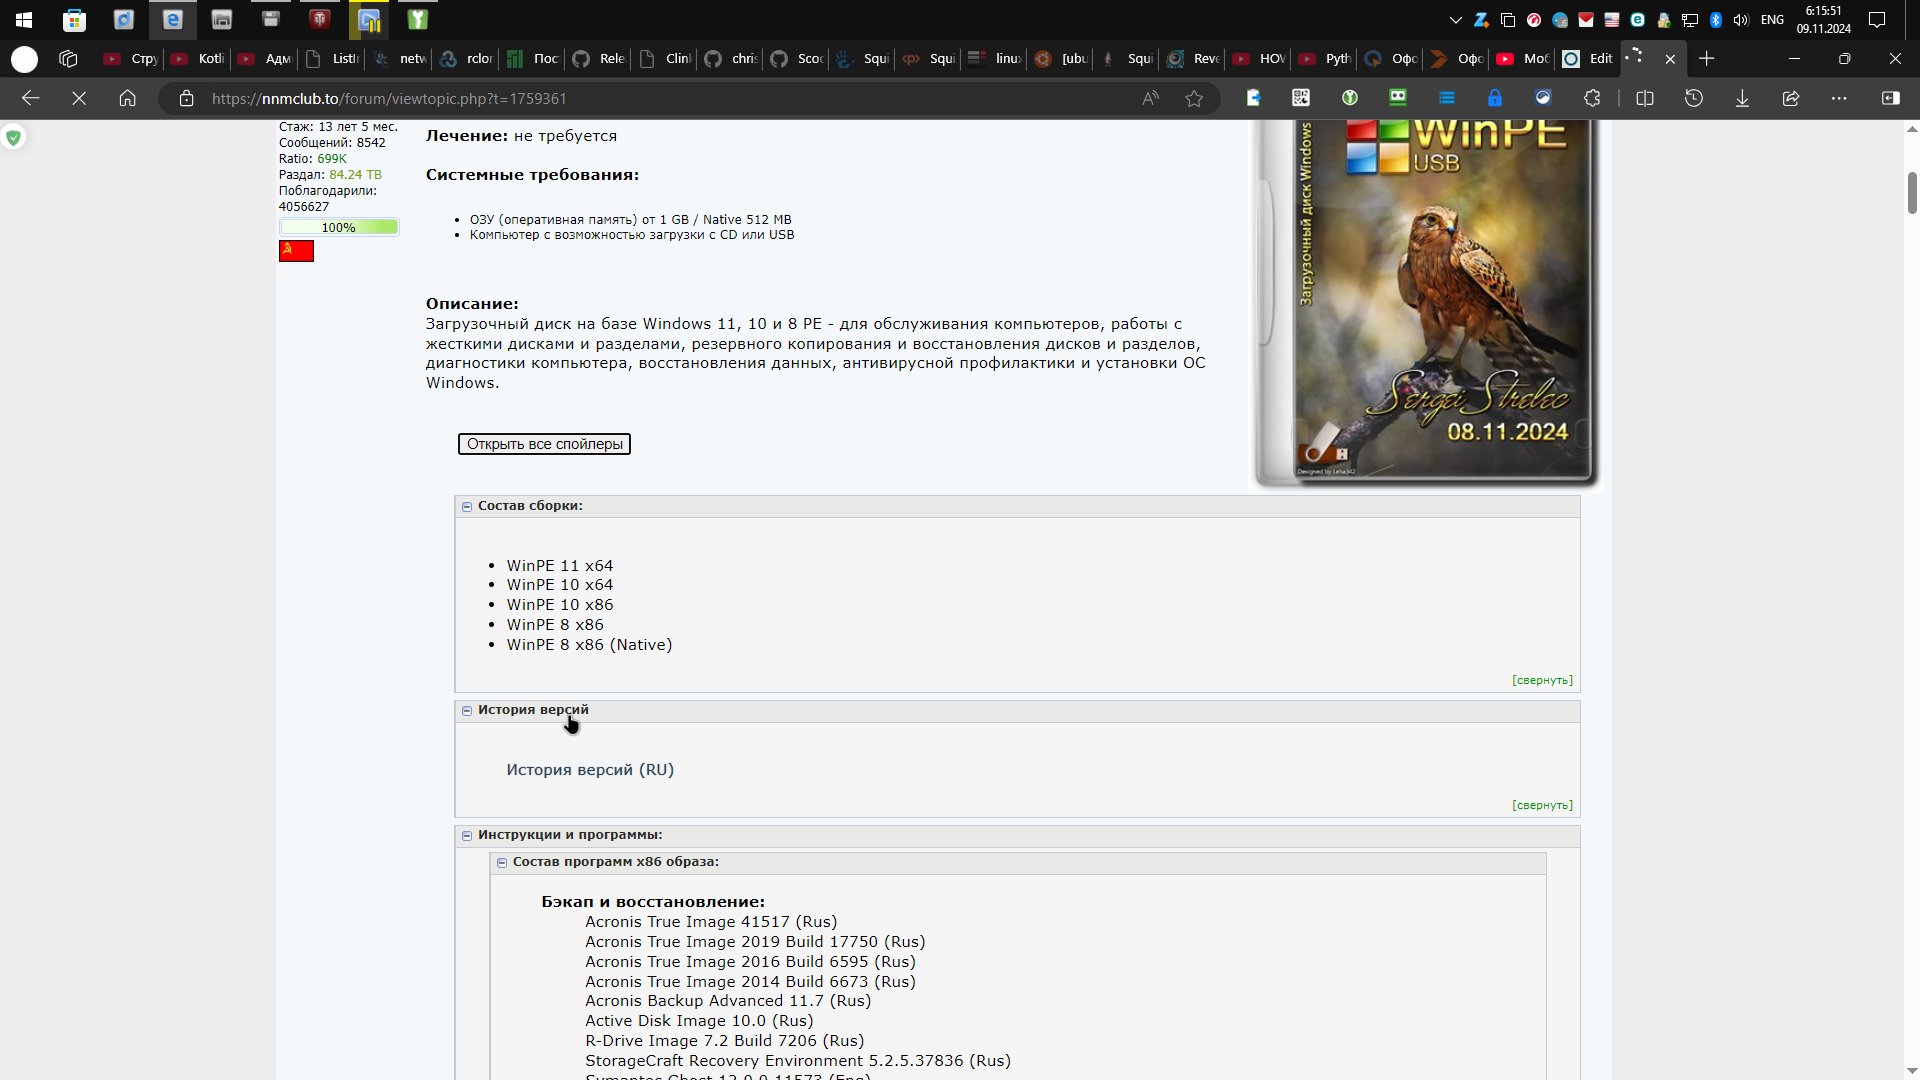The width and height of the screenshot is (1920, 1080).
Task: Open browser Settings and more menu
Action: tap(1839, 98)
